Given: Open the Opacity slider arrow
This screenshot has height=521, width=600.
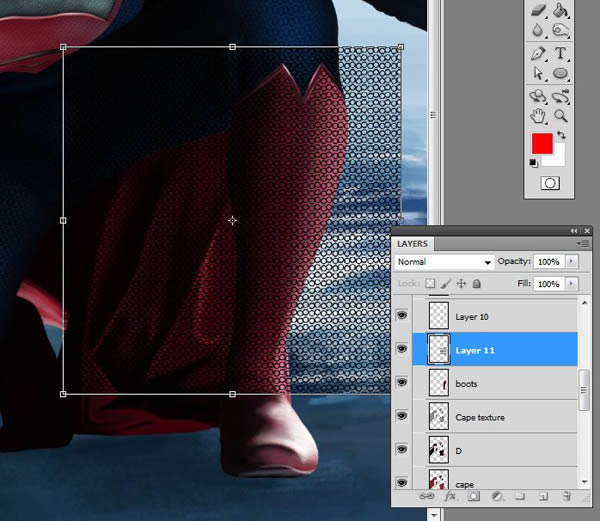Looking at the screenshot, I should point(572,261).
